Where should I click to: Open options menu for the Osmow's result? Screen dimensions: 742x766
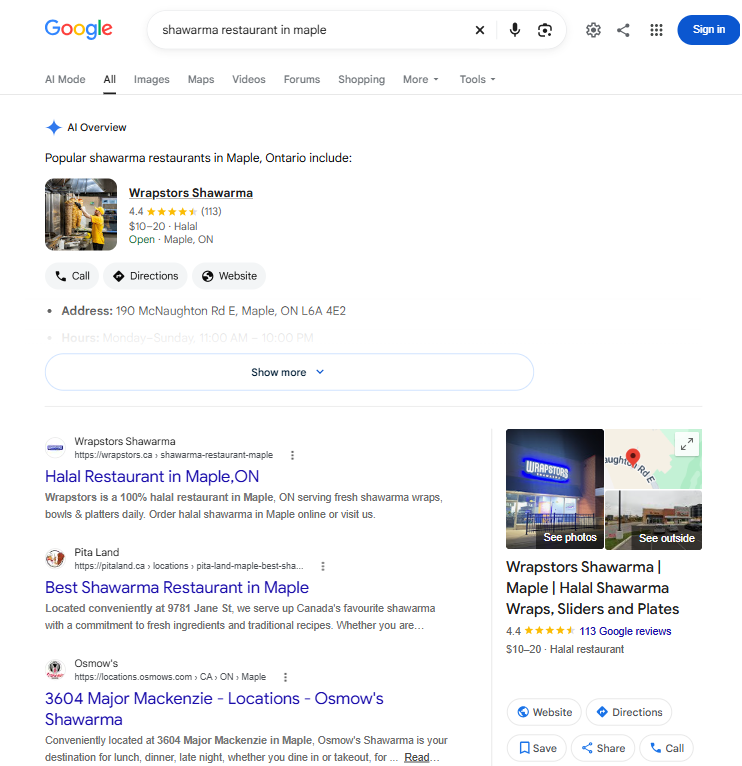click(285, 677)
